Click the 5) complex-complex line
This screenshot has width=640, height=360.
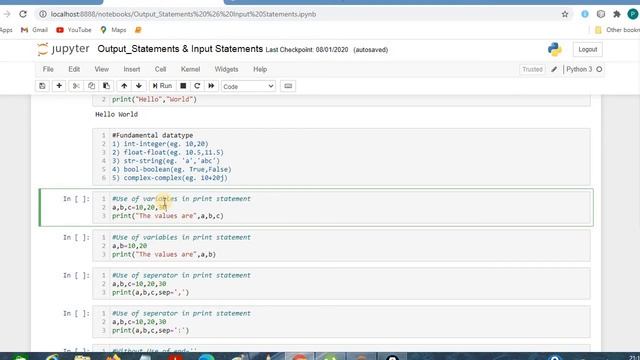coord(170,178)
